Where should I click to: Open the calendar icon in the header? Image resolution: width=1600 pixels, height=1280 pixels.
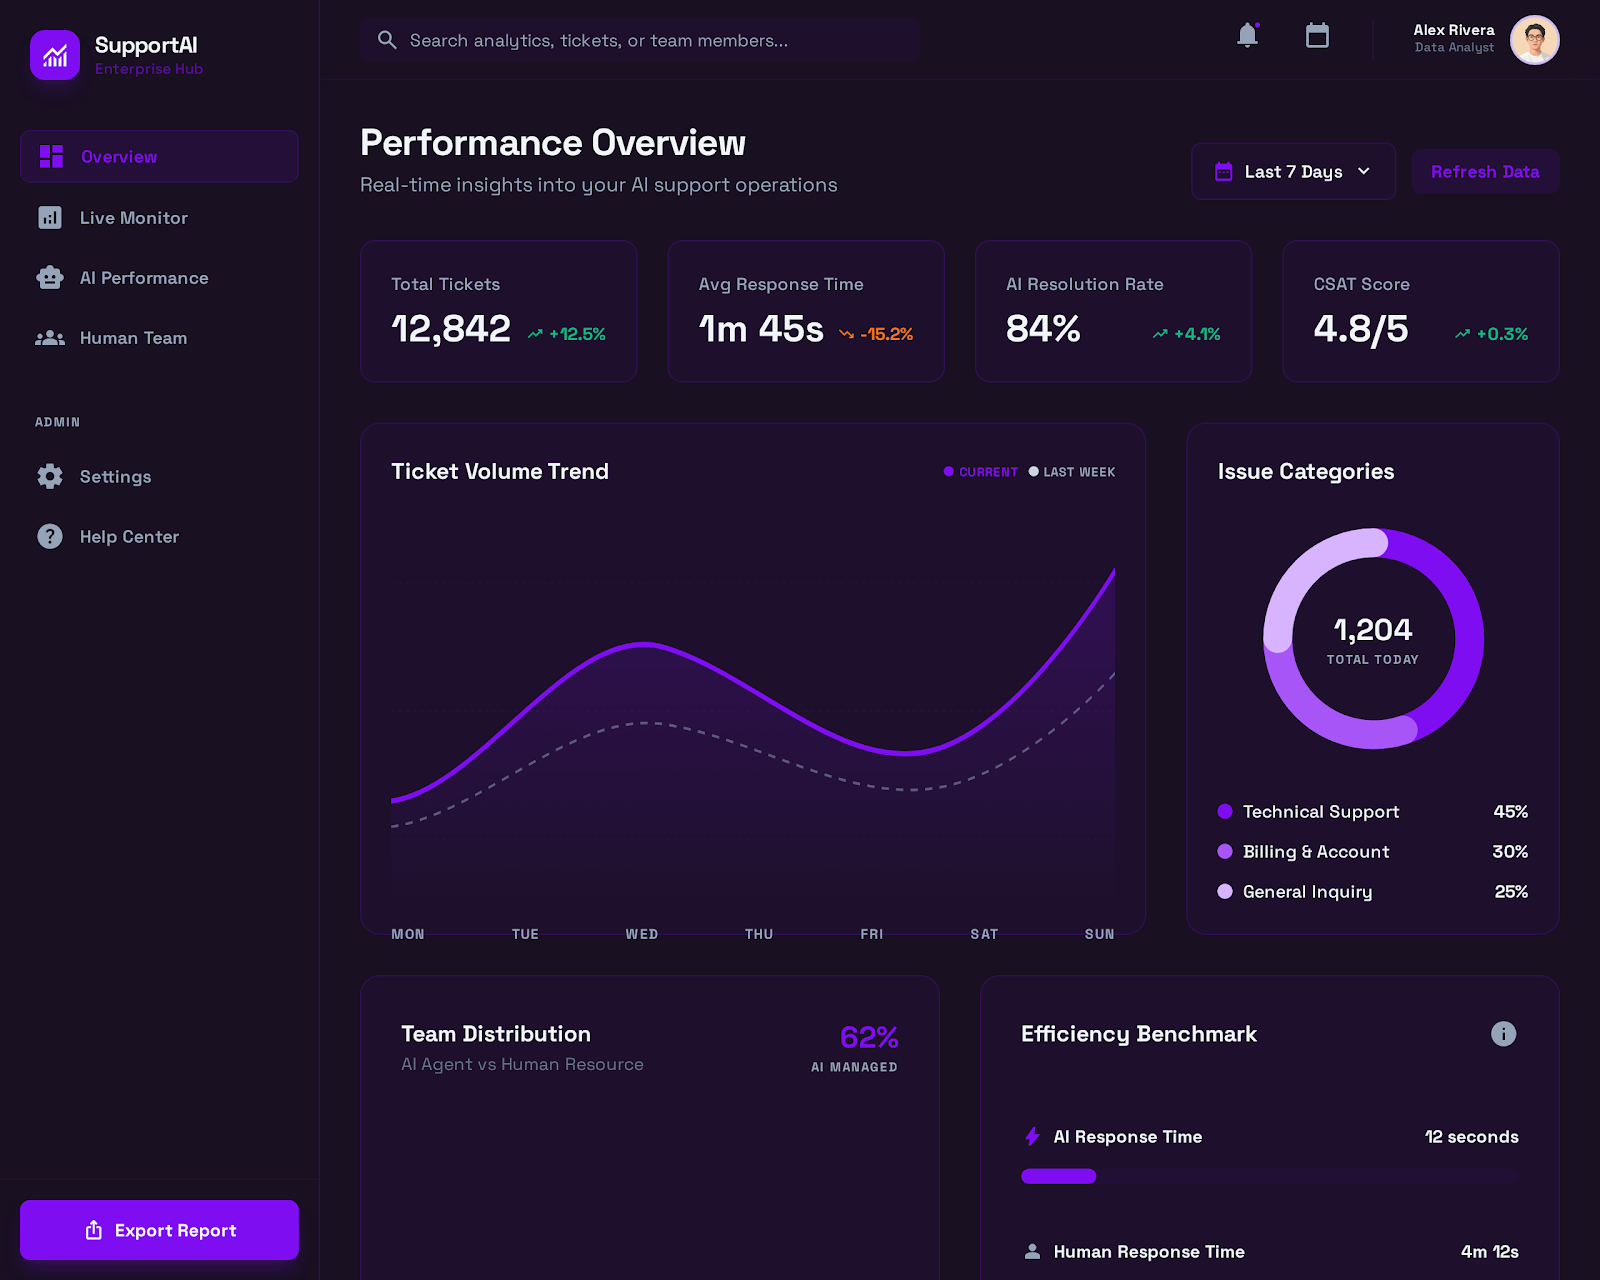pyautogui.click(x=1317, y=34)
